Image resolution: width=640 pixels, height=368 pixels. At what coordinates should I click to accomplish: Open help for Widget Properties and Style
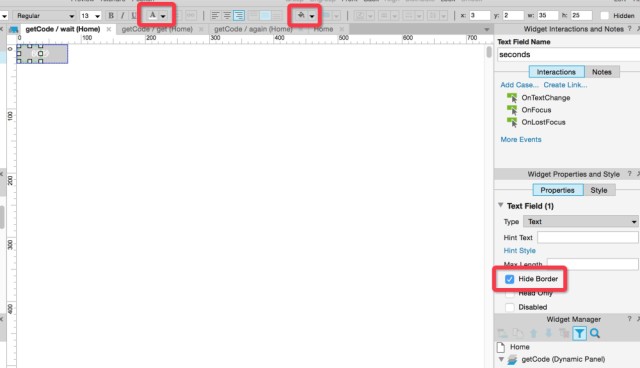pyautogui.click(x=629, y=174)
